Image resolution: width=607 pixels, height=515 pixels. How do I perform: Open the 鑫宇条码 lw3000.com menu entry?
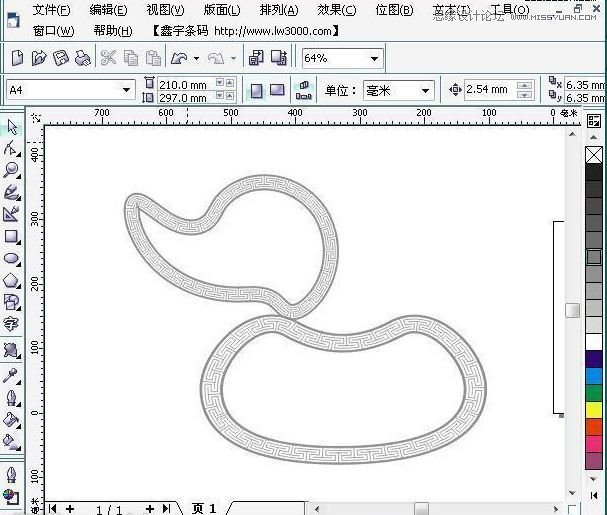tap(245, 31)
